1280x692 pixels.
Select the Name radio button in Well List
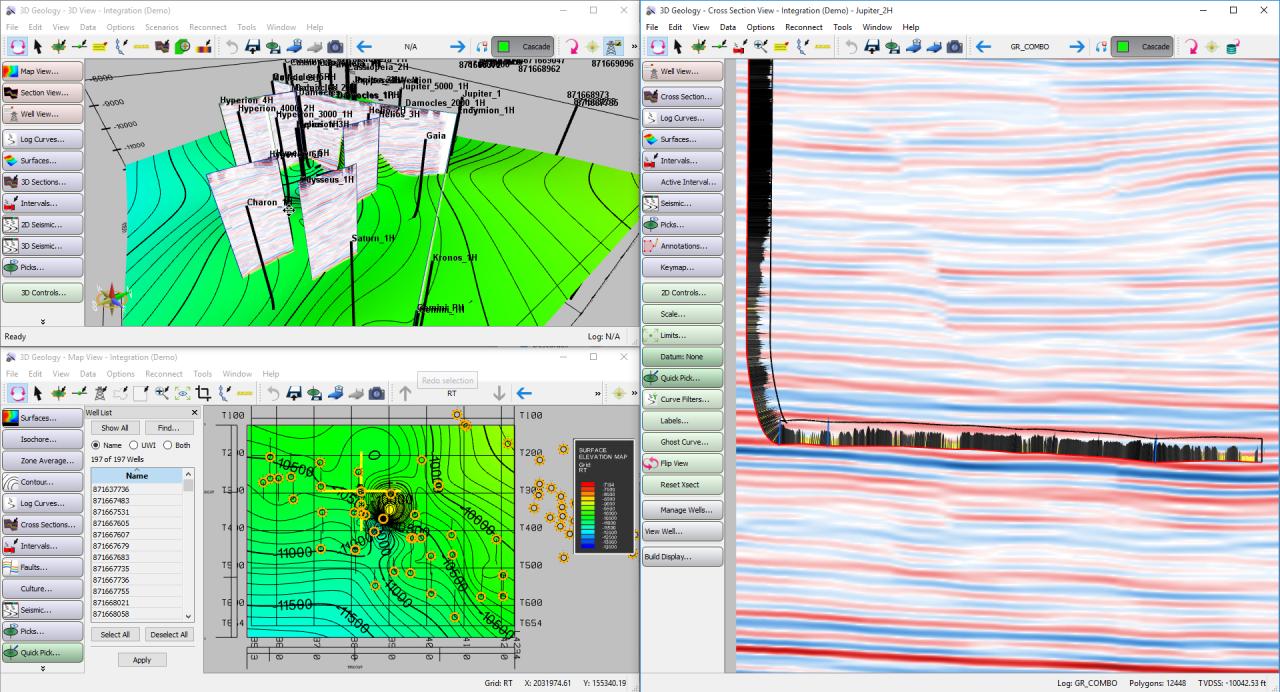pyautogui.click(x=96, y=445)
